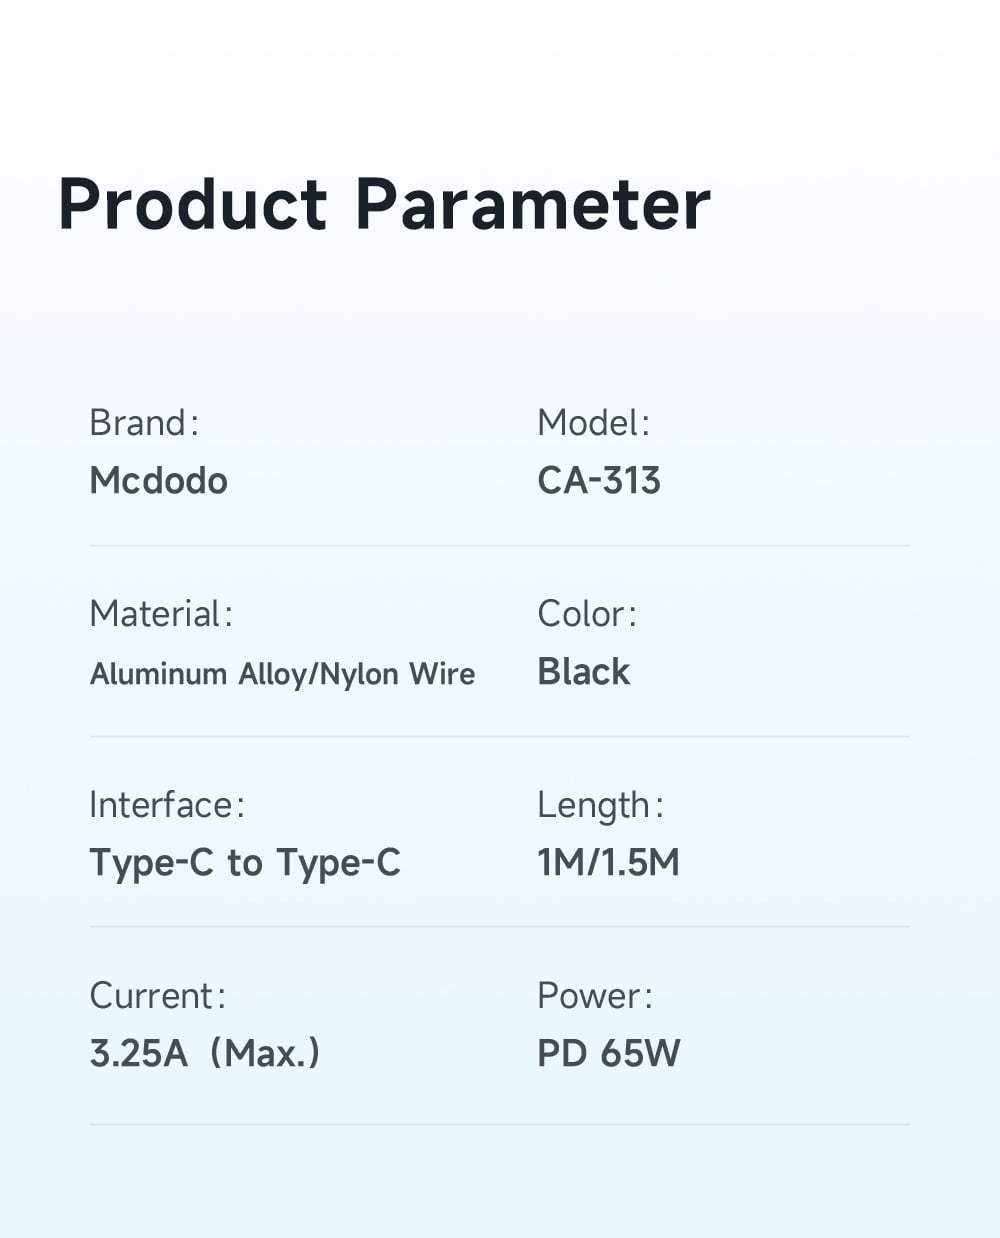The image size is (1000, 1238).
Task: Click the Product Parameter heading
Action: pyautogui.click(x=384, y=205)
